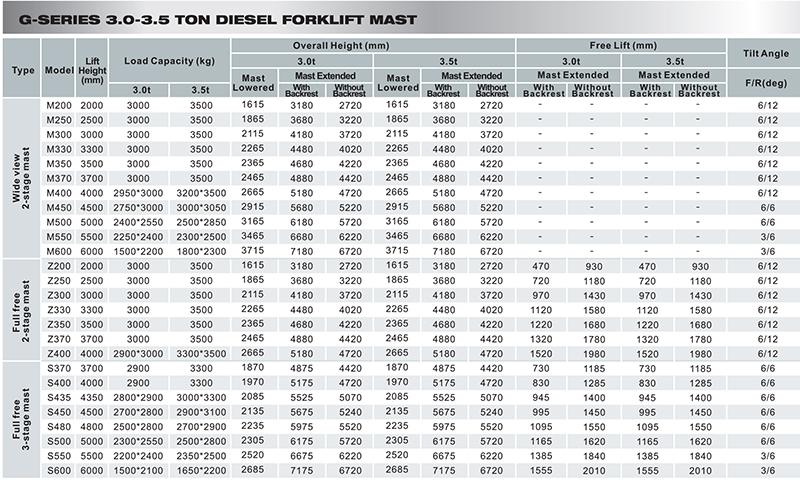Image resolution: width=800 pixels, height=480 pixels.
Task: Select the 3200*3500 load capacity cell
Action: click(x=201, y=193)
